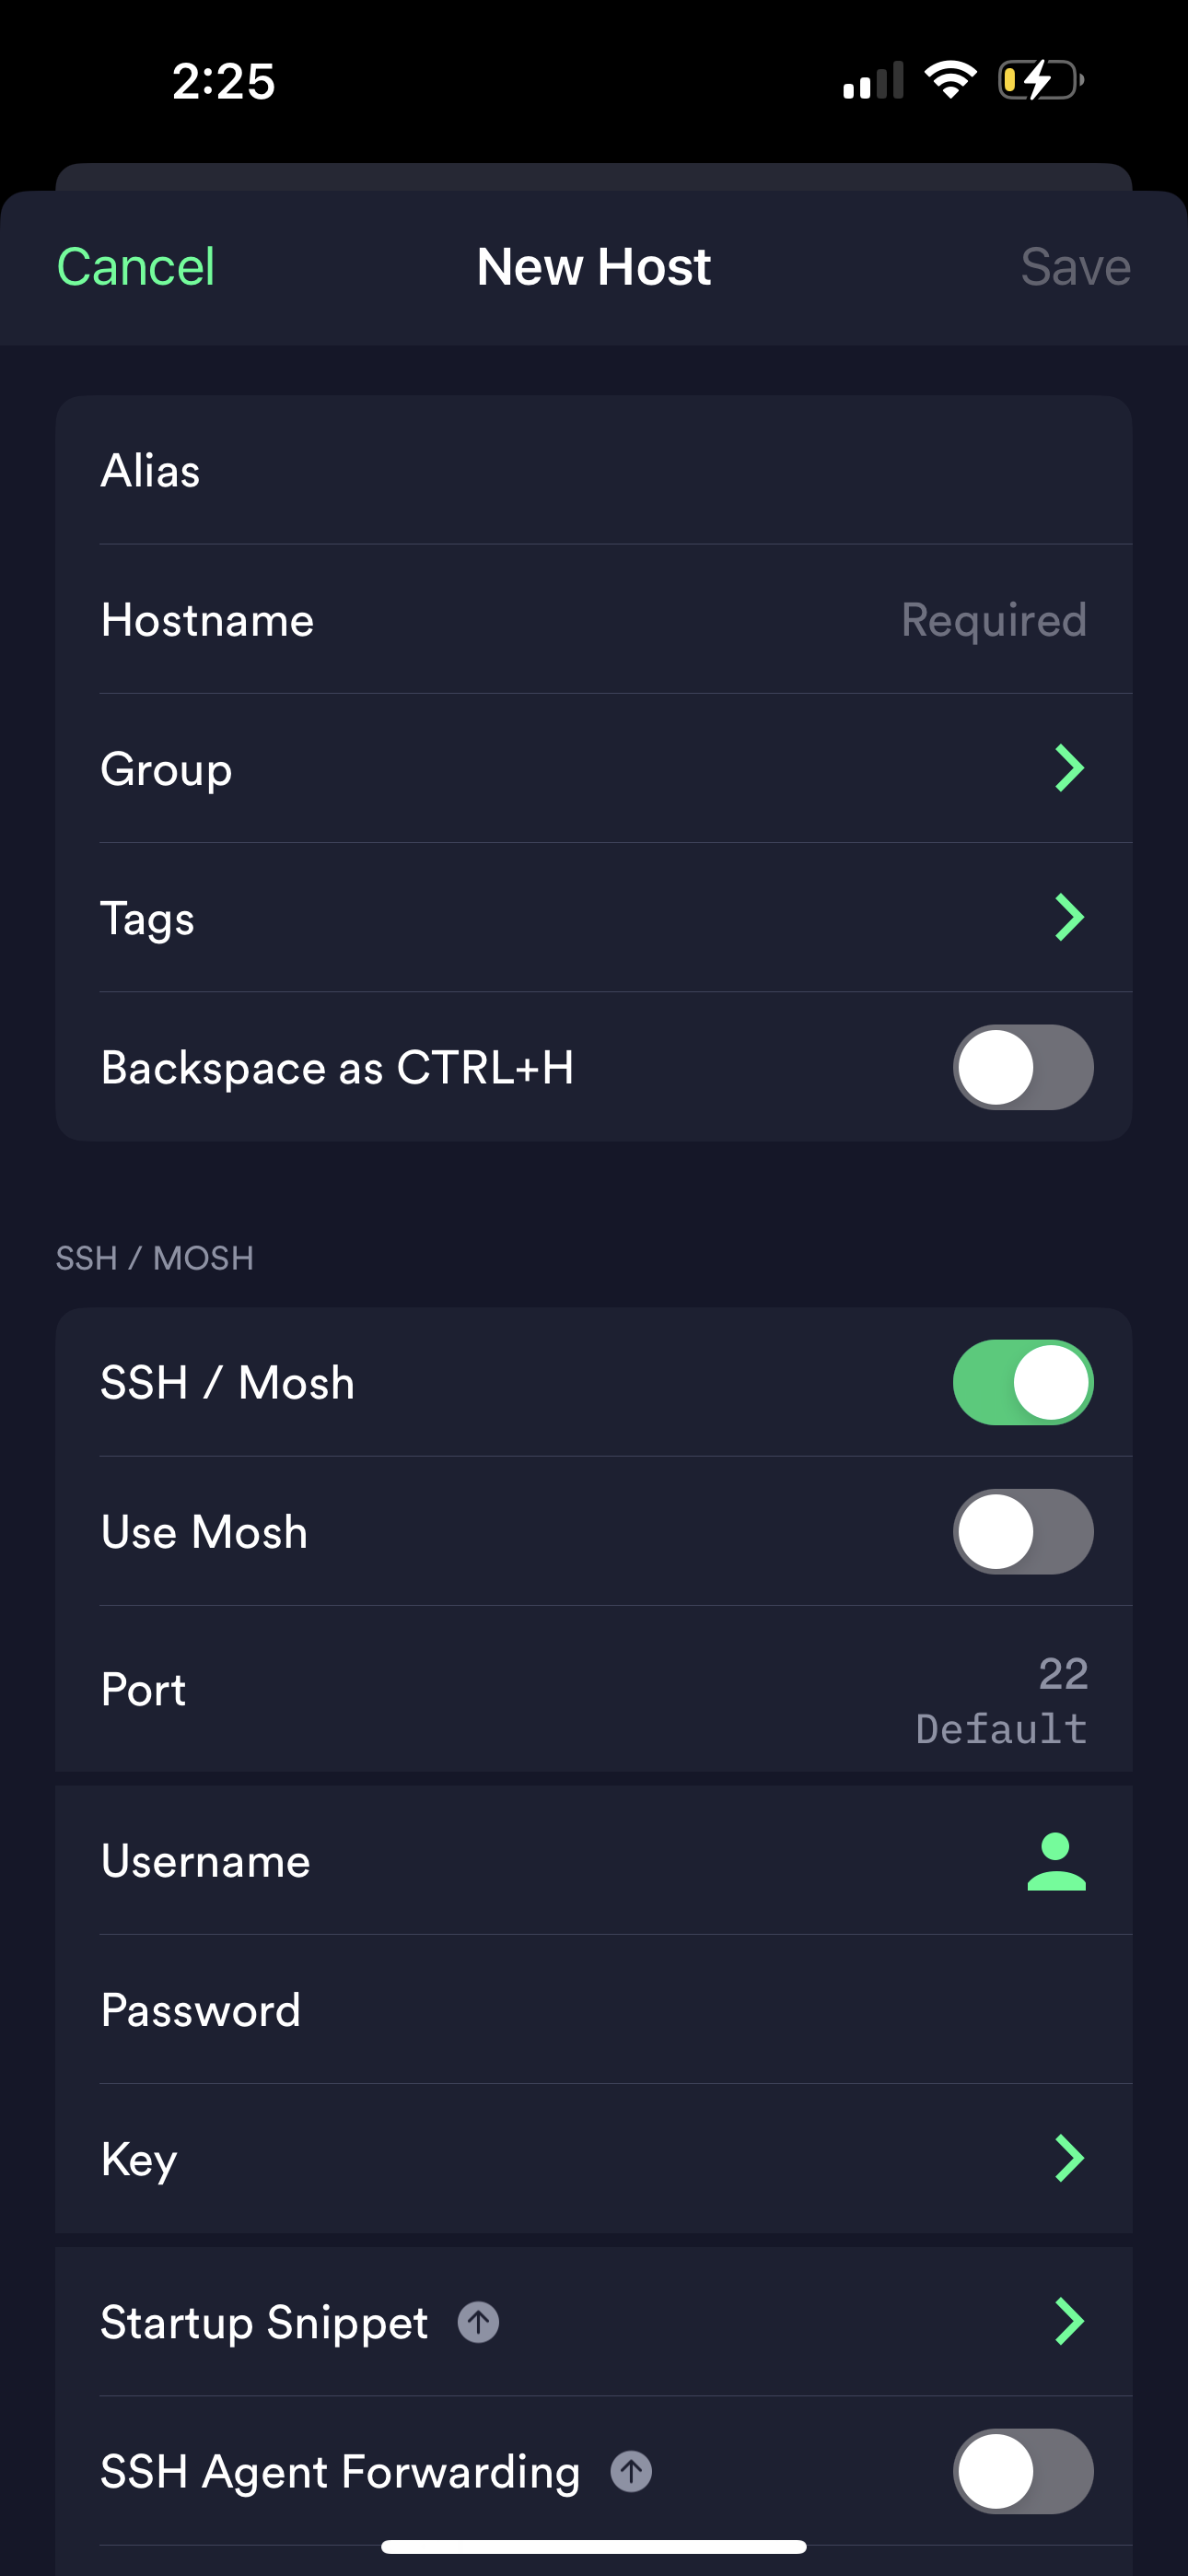This screenshot has width=1188, height=2576.
Task: Turn on SSH Agent Forwarding
Action: 1022,2470
